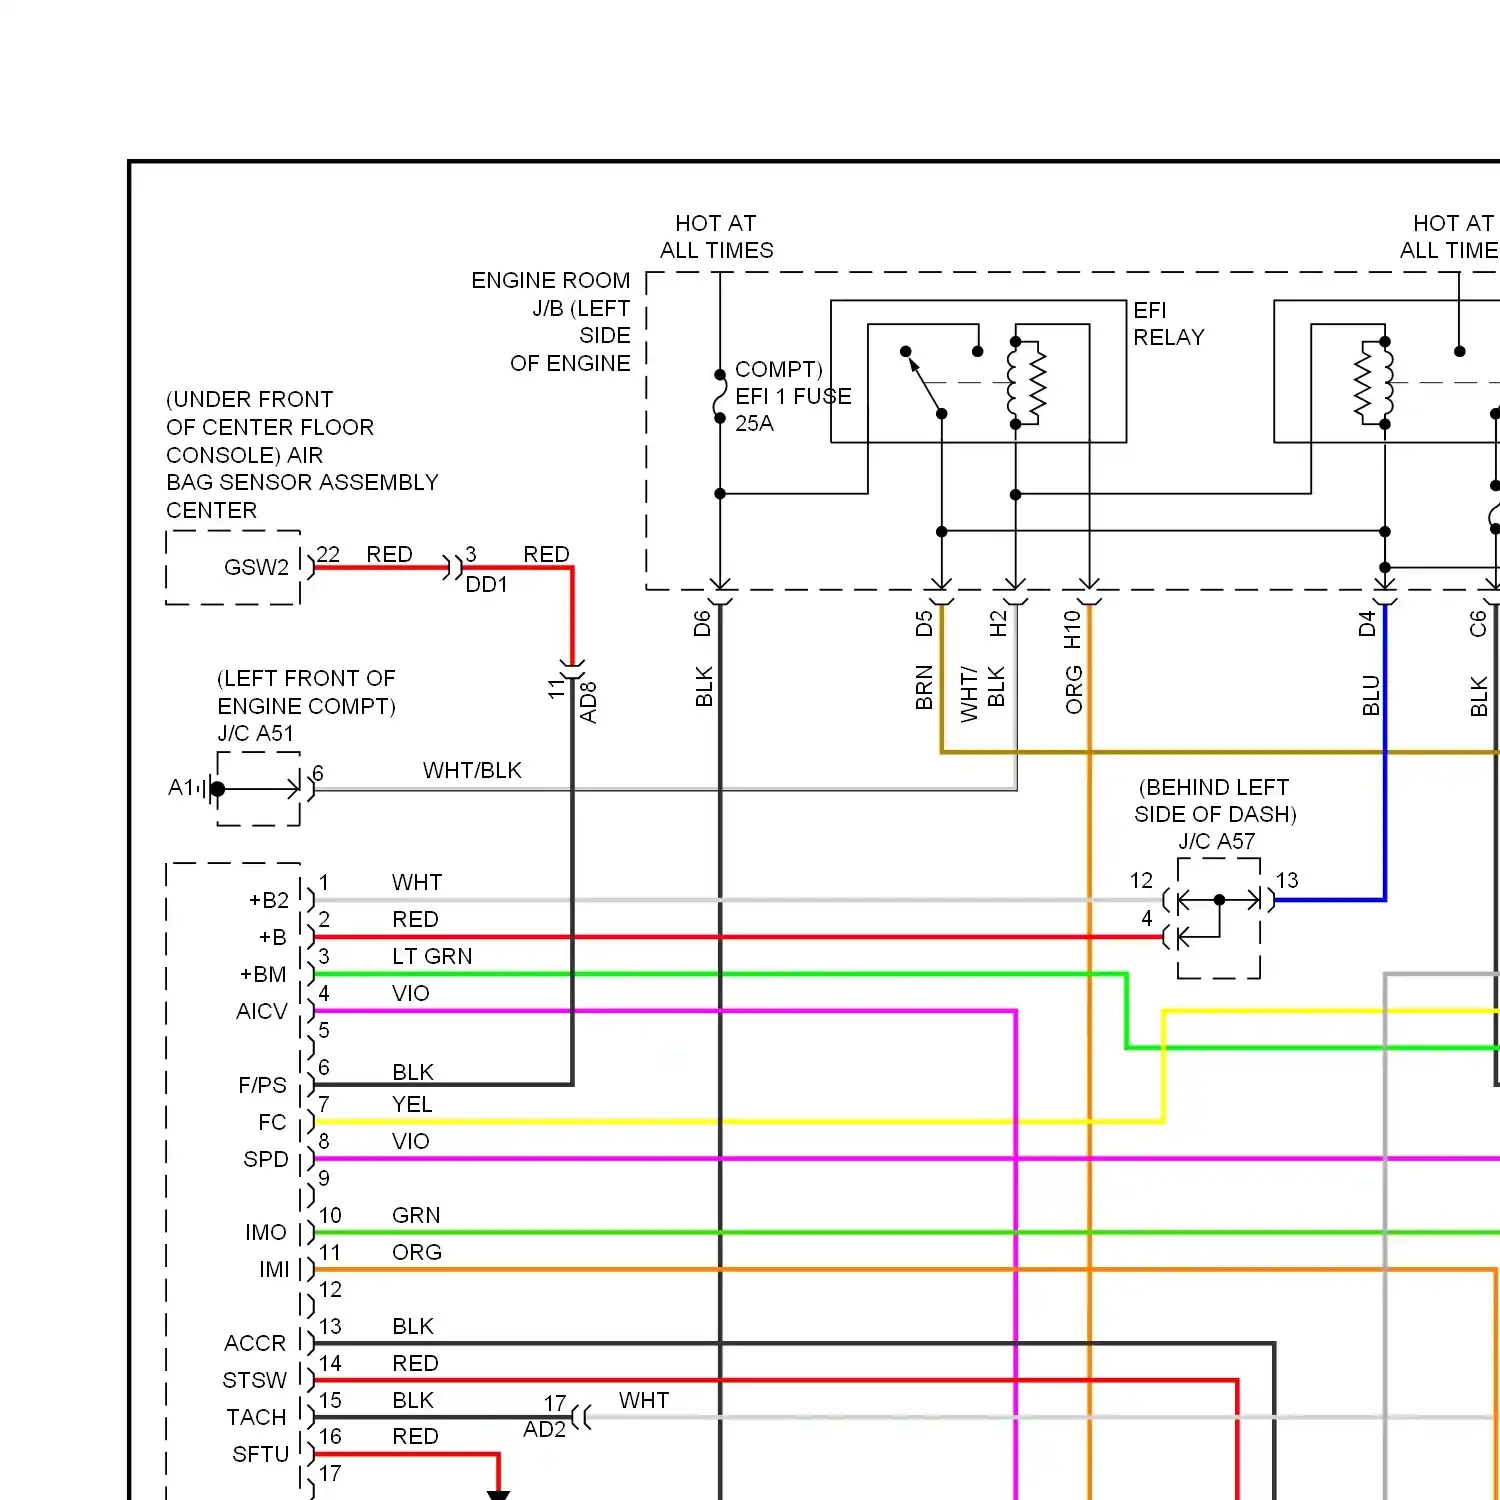Click the 'D4' connector pin label
1500x1500 pixels.
(1367, 624)
